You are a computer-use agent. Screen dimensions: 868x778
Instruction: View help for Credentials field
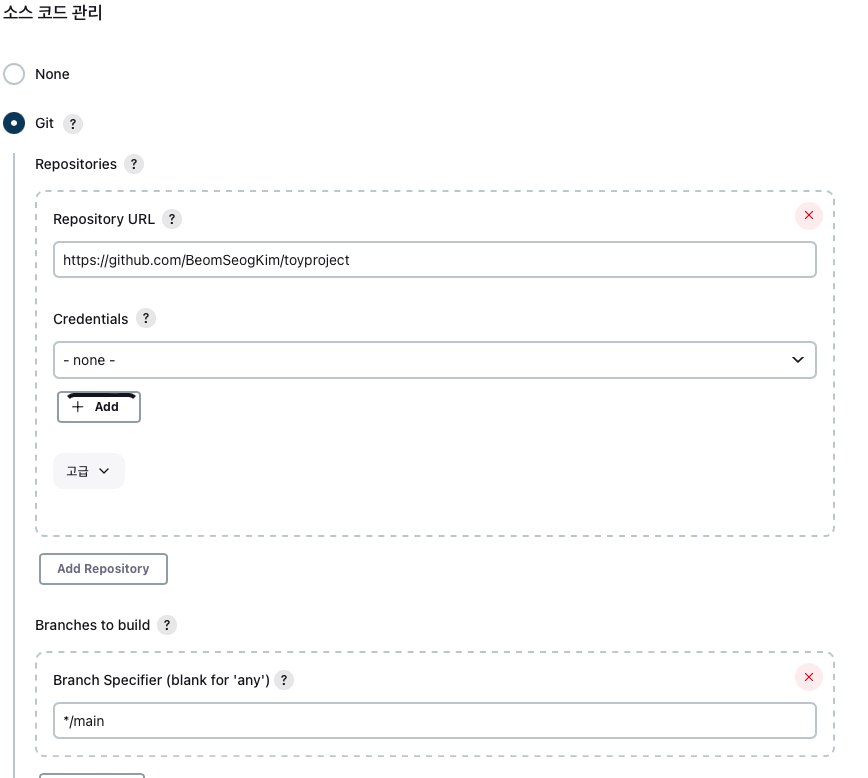[146, 318]
